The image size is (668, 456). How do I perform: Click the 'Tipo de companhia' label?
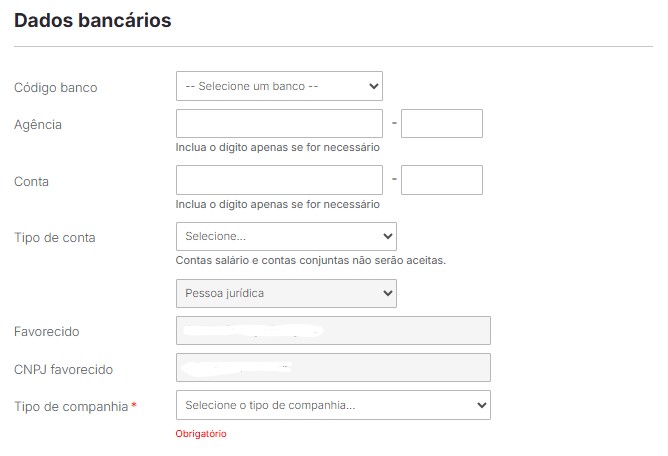pos(71,406)
